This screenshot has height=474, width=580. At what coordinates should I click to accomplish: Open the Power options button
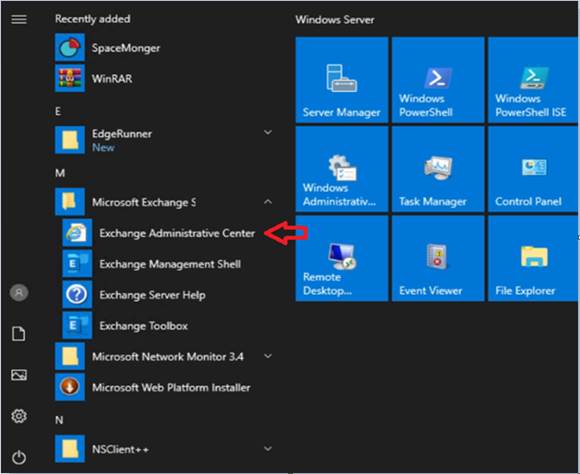19,457
